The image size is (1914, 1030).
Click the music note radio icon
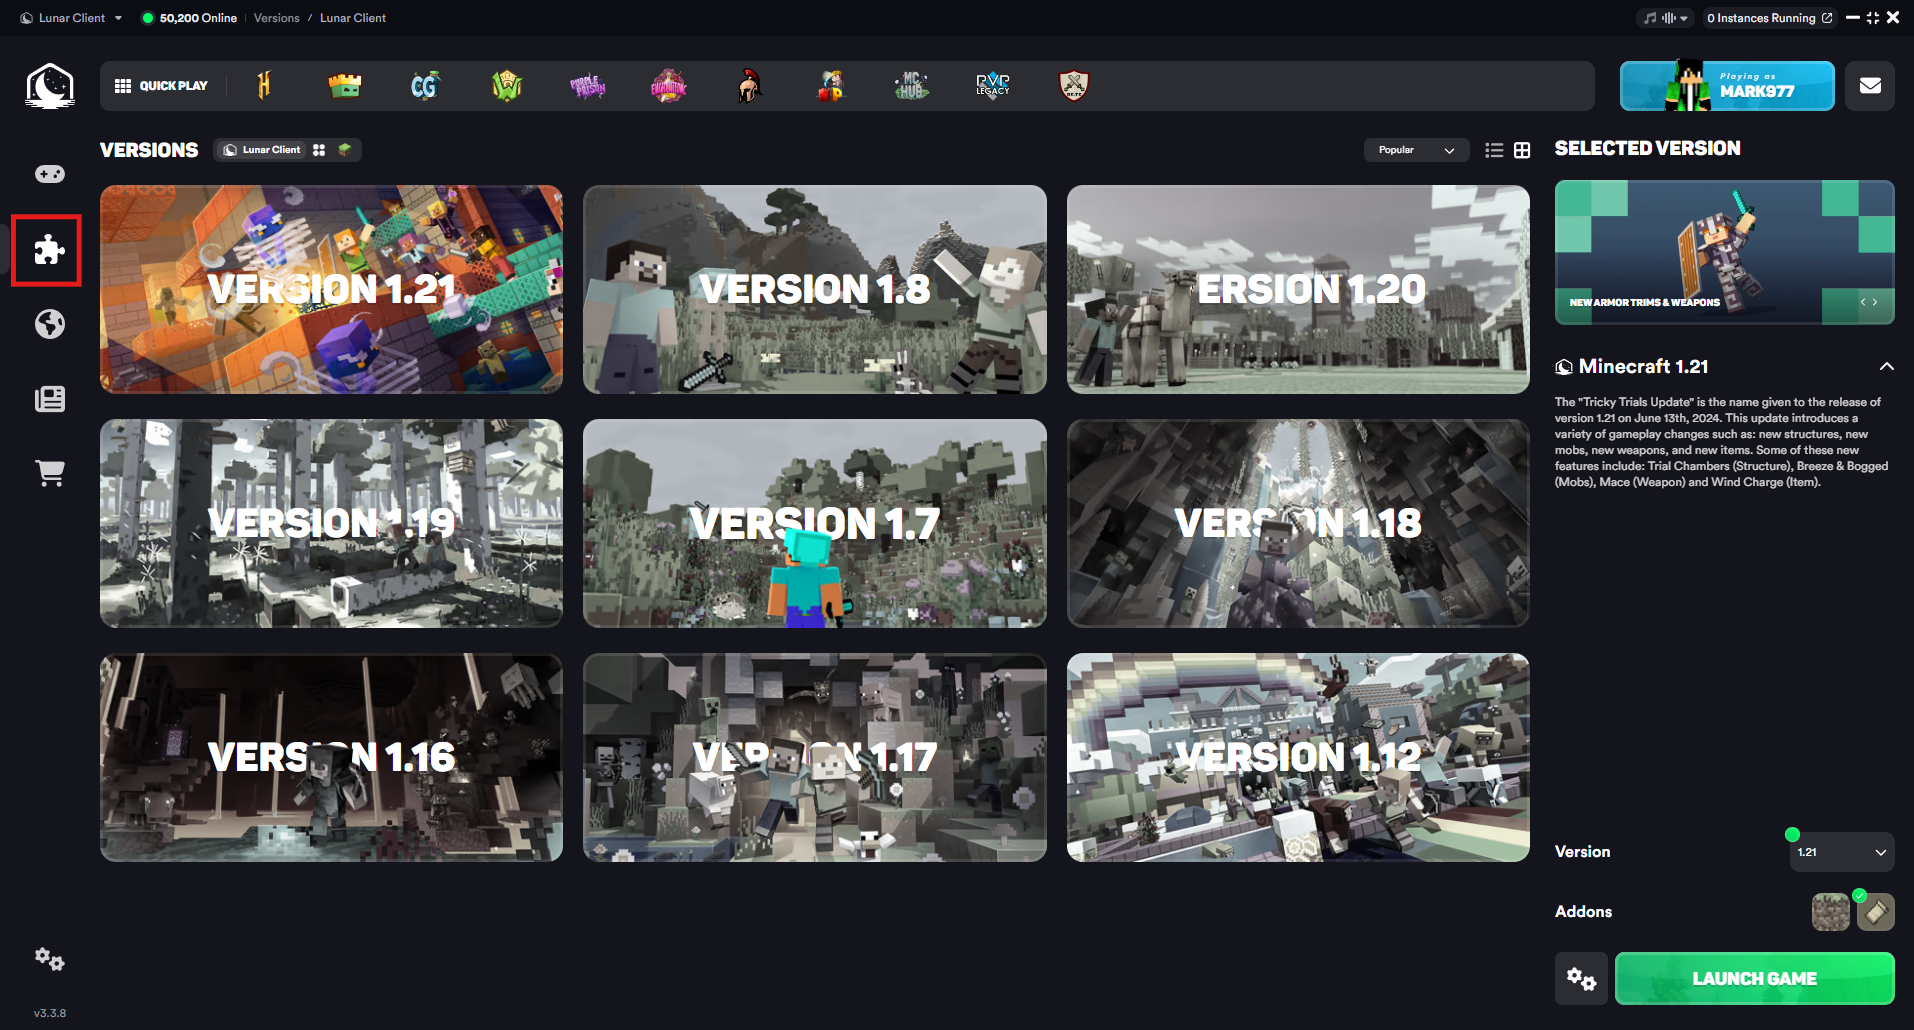click(1650, 18)
